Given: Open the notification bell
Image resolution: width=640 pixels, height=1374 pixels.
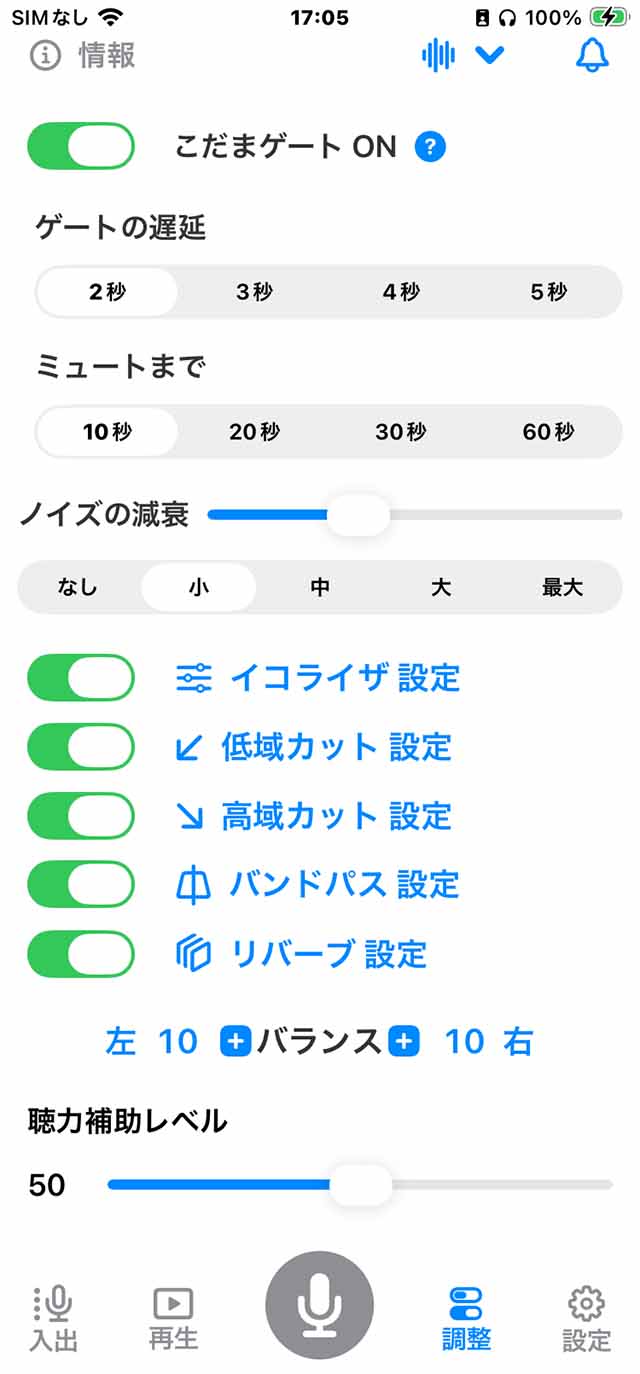Looking at the screenshot, I should coord(592,55).
